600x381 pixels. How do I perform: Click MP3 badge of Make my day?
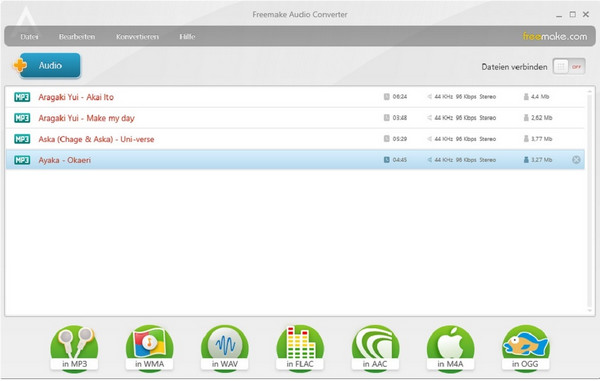[22, 118]
